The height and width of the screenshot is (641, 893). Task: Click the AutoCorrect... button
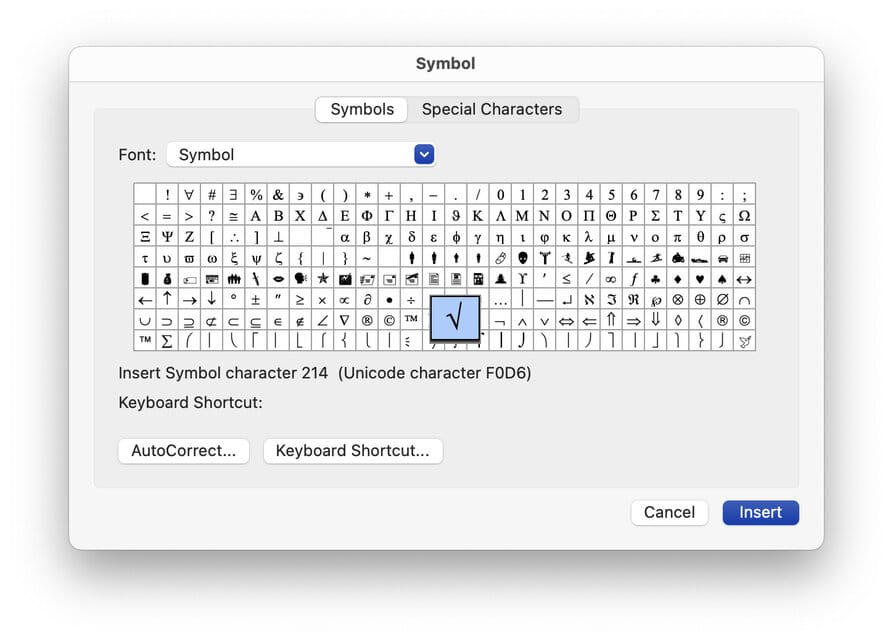184,451
